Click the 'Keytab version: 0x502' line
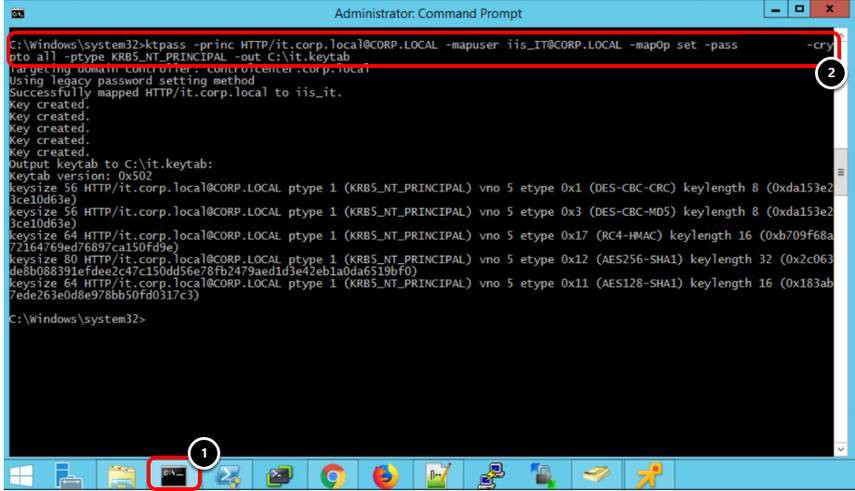Viewport: 855px width, 491px height. (81, 176)
